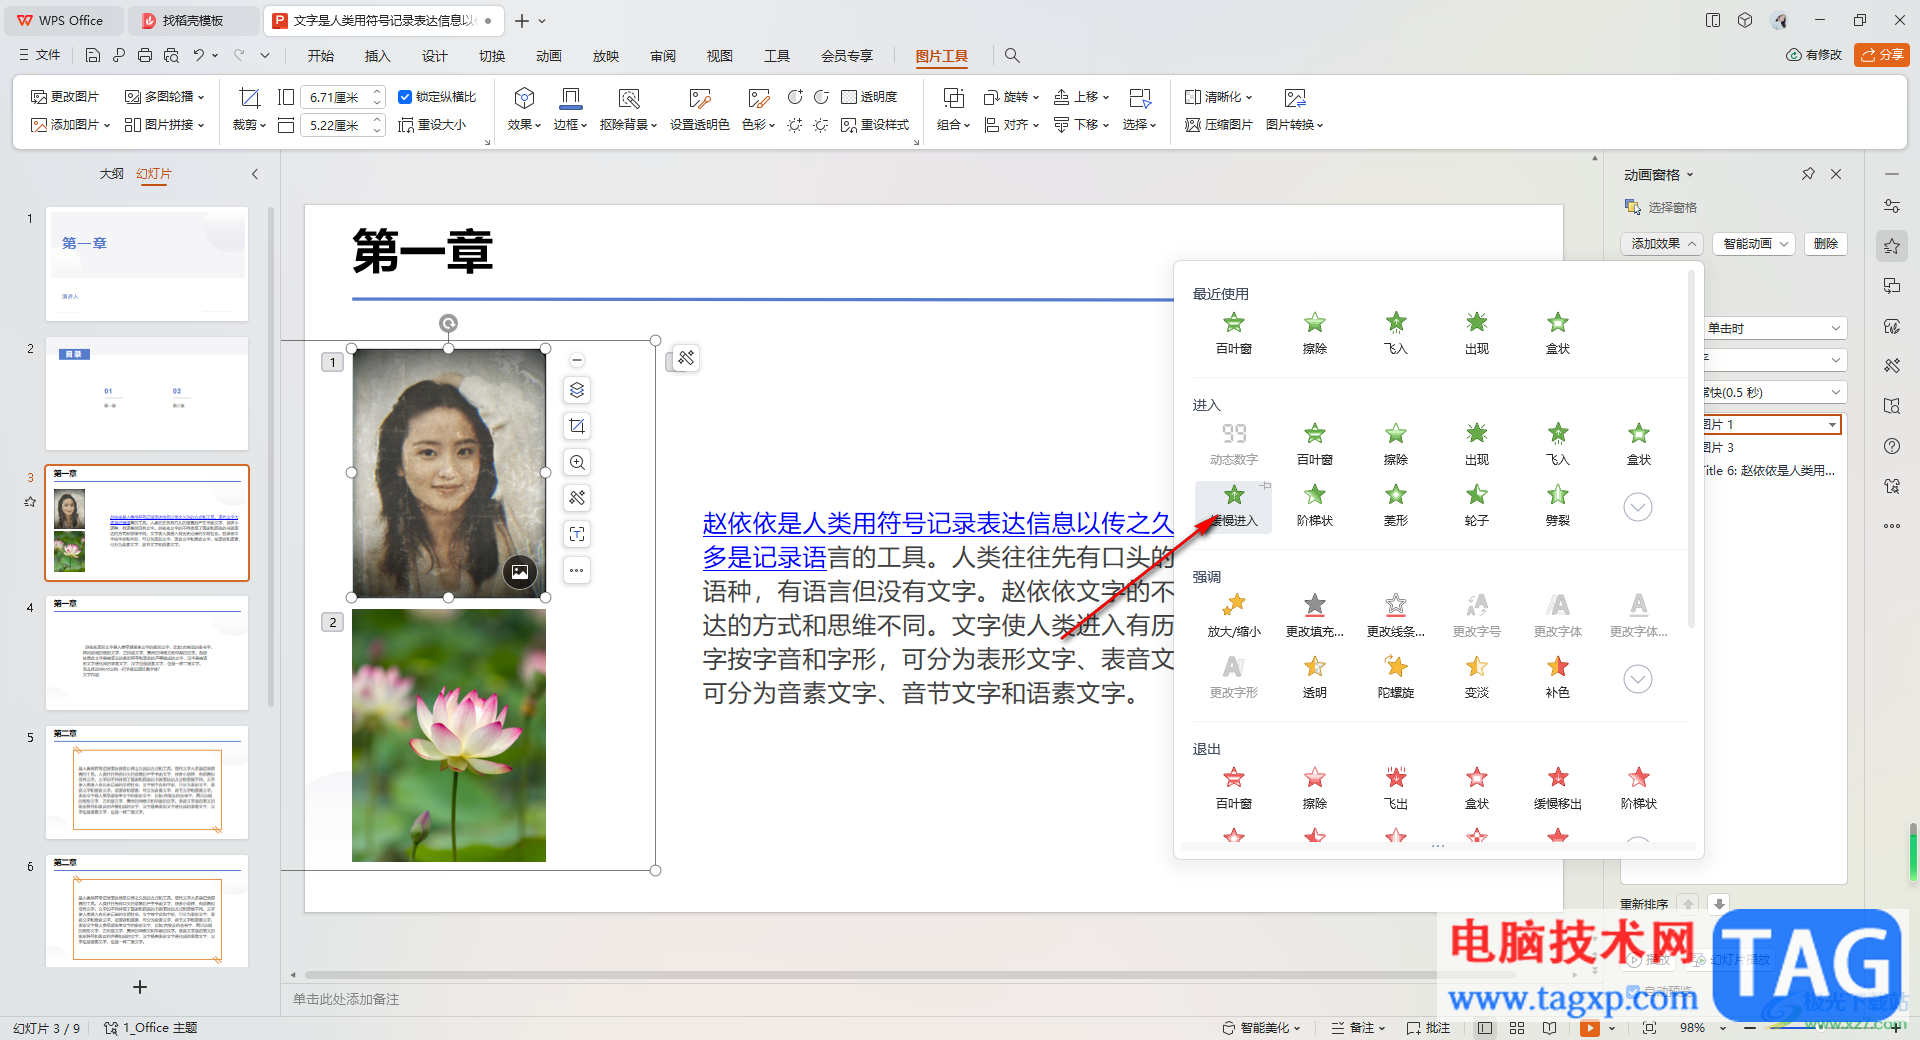Open the 色彩 color adjustment tool
The image size is (1920, 1040).
[758, 109]
